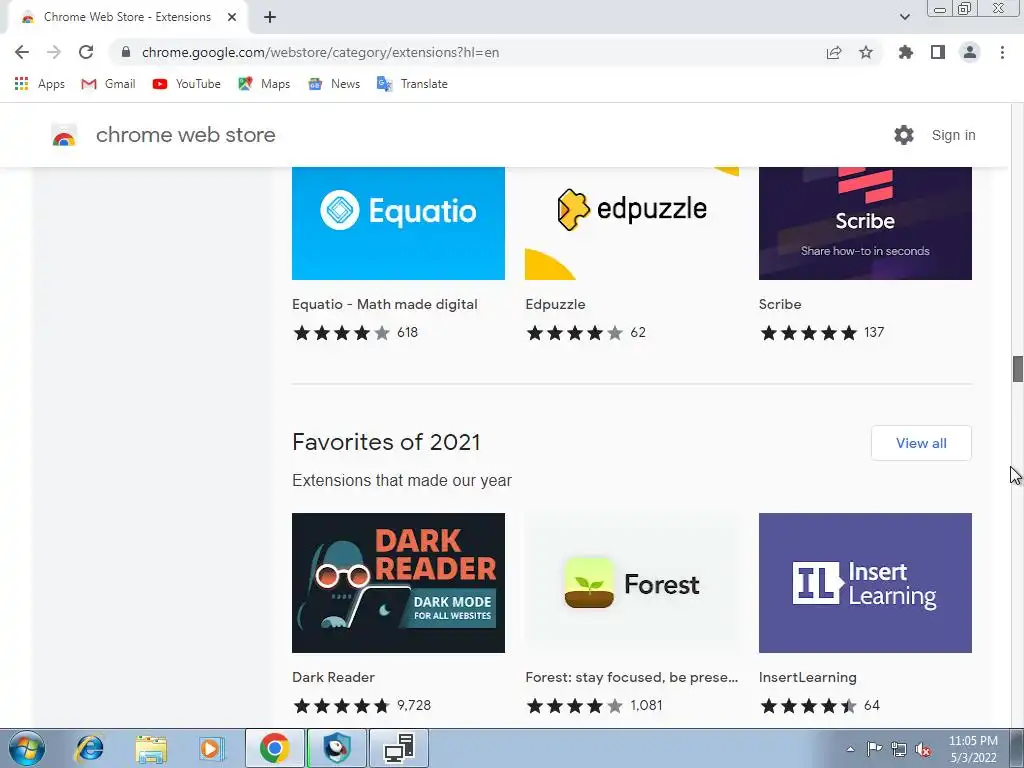Click the page vertical scrollbar thumb
This screenshot has height=768, width=1024.
(1017, 369)
